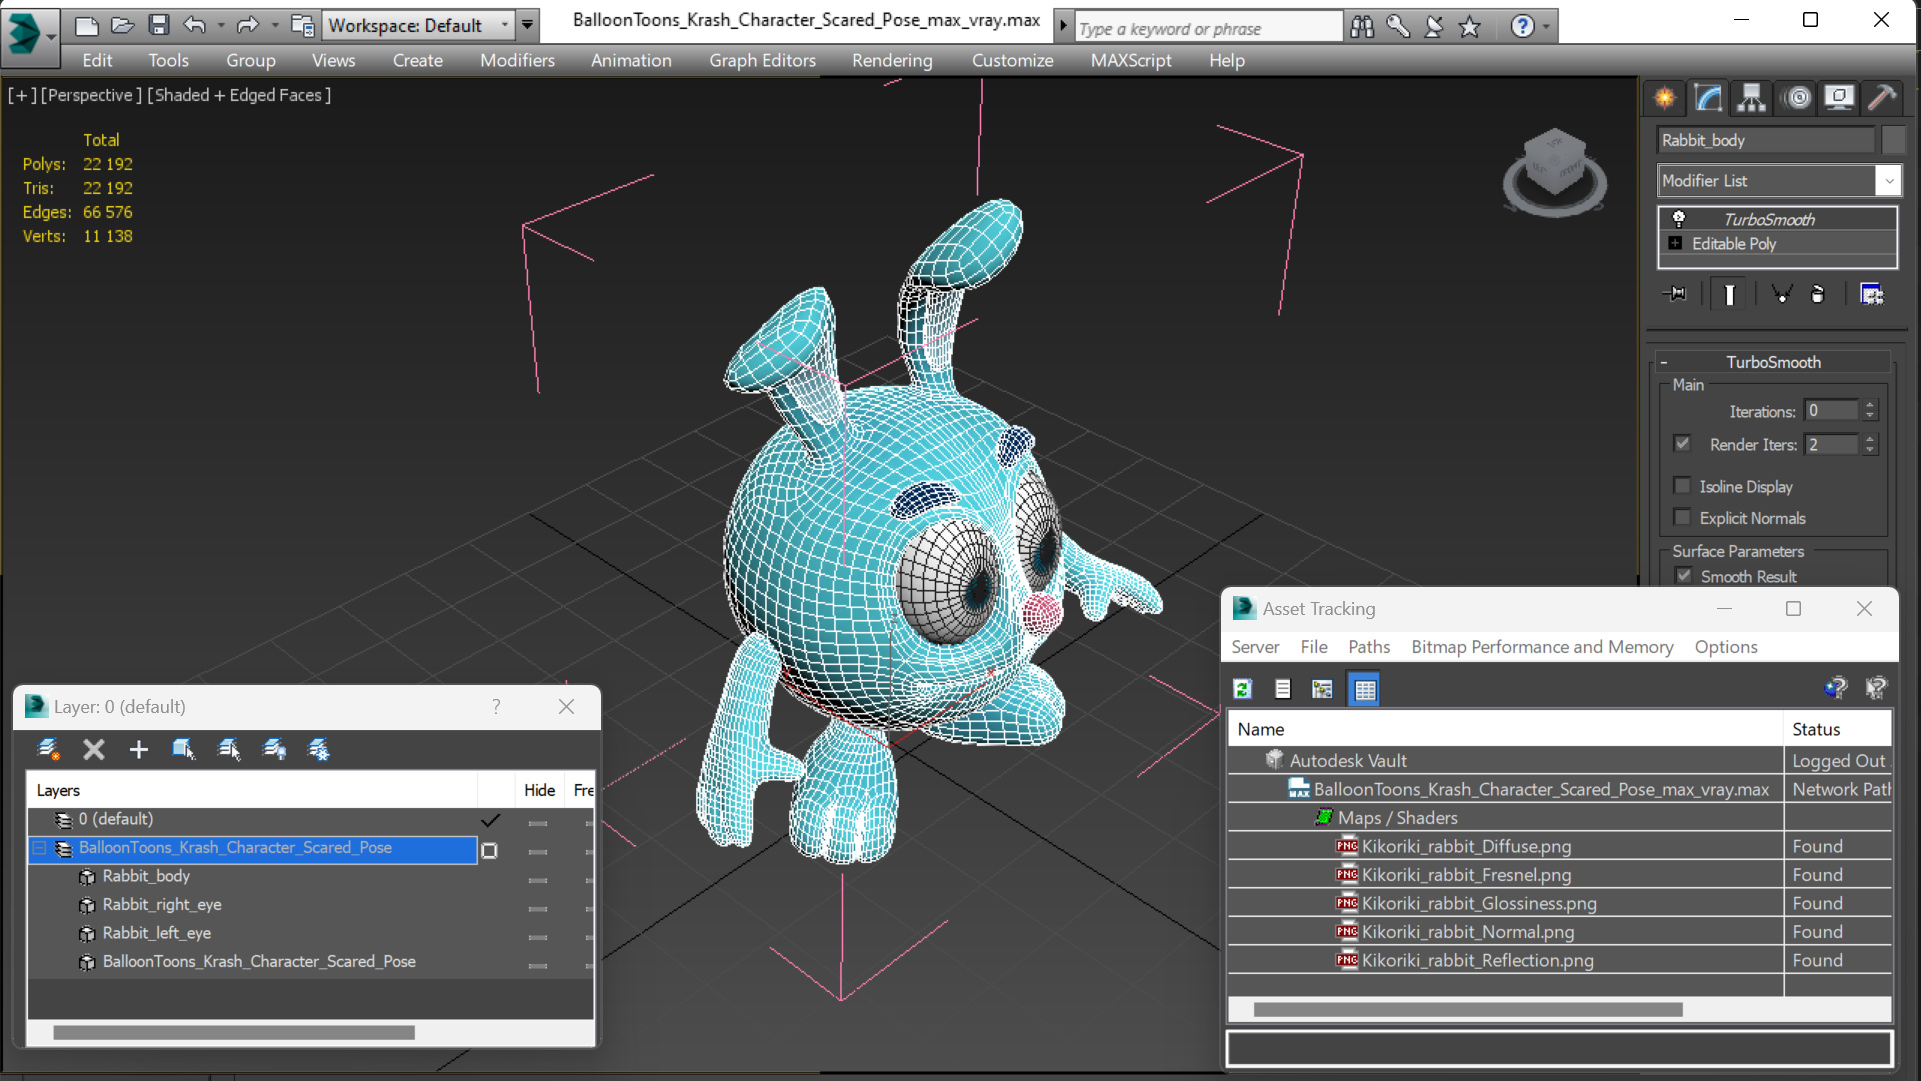Toggle TurboSmooth modifier lightbulb on/off
This screenshot has height=1081, width=1921.
coord(1679,219)
